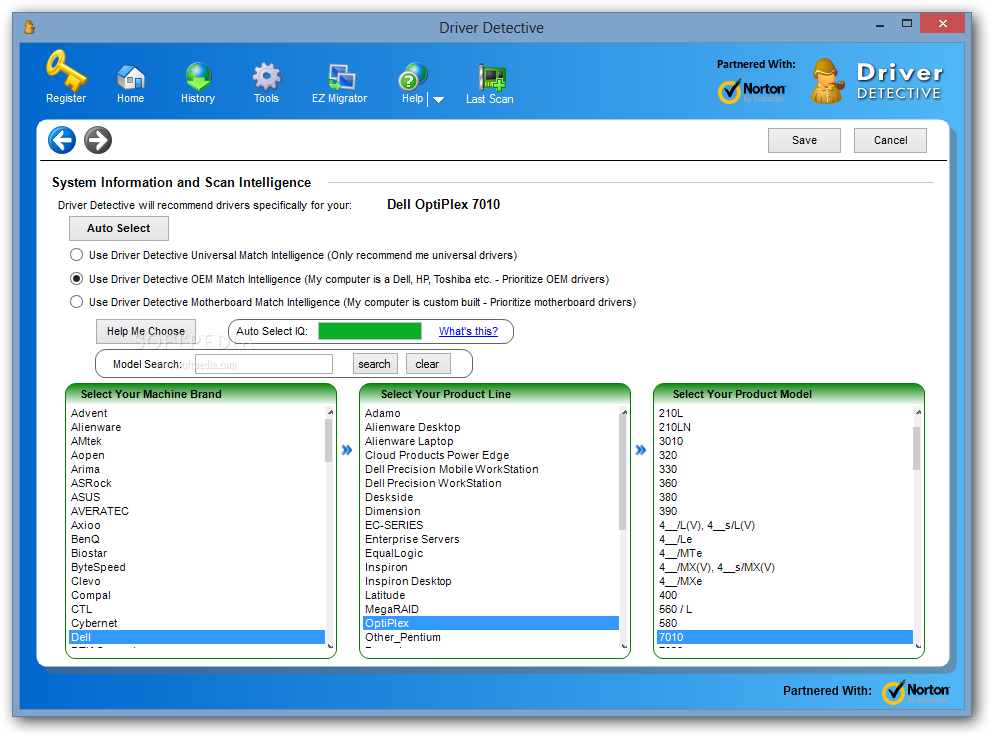Click the Driver Detective logo in the header
The width and height of the screenshot is (992, 737).
(877, 81)
